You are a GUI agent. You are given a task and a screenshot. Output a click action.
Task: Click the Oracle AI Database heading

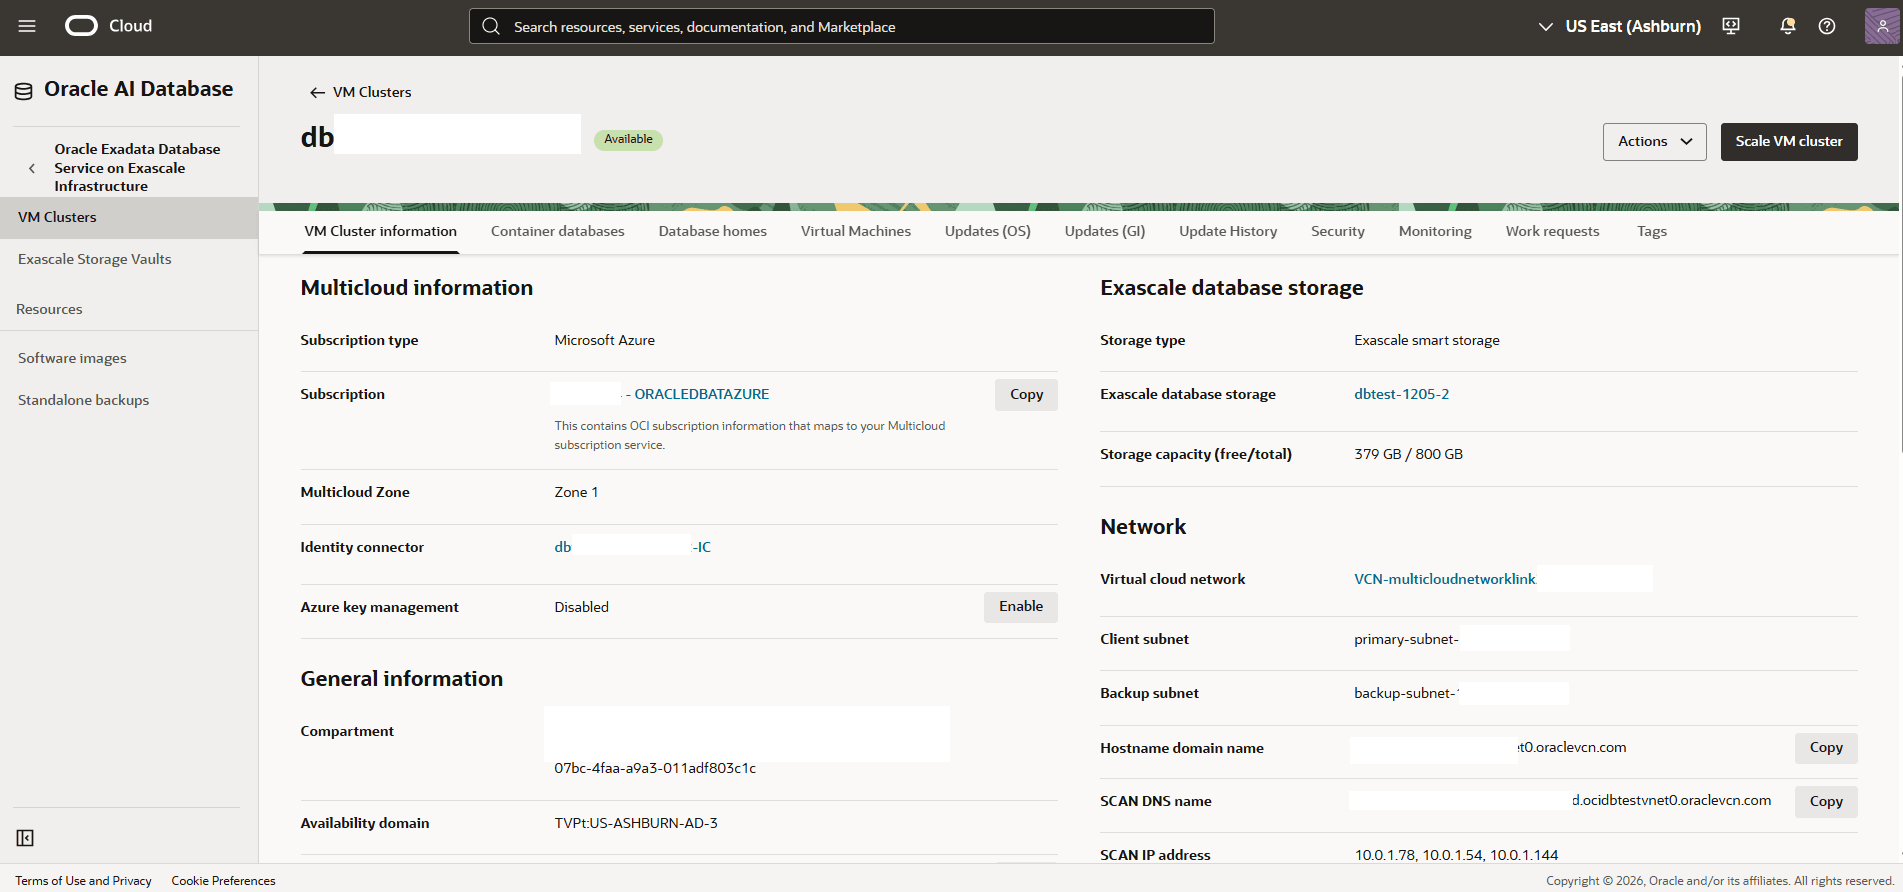click(138, 89)
